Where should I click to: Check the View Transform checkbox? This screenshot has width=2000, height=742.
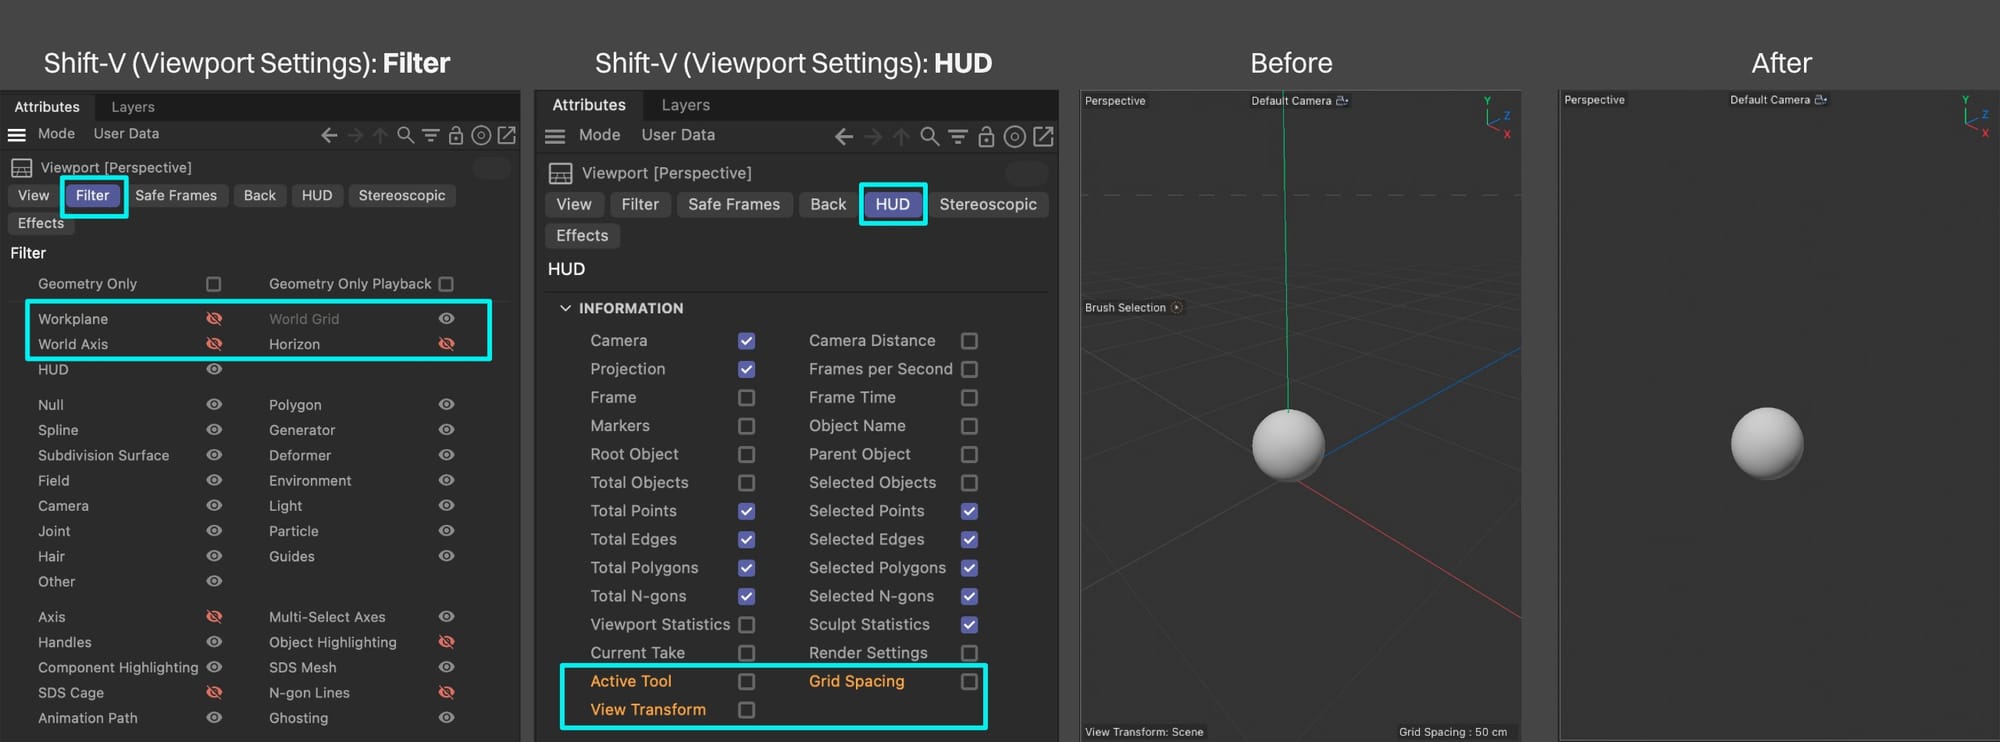click(746, 710)
